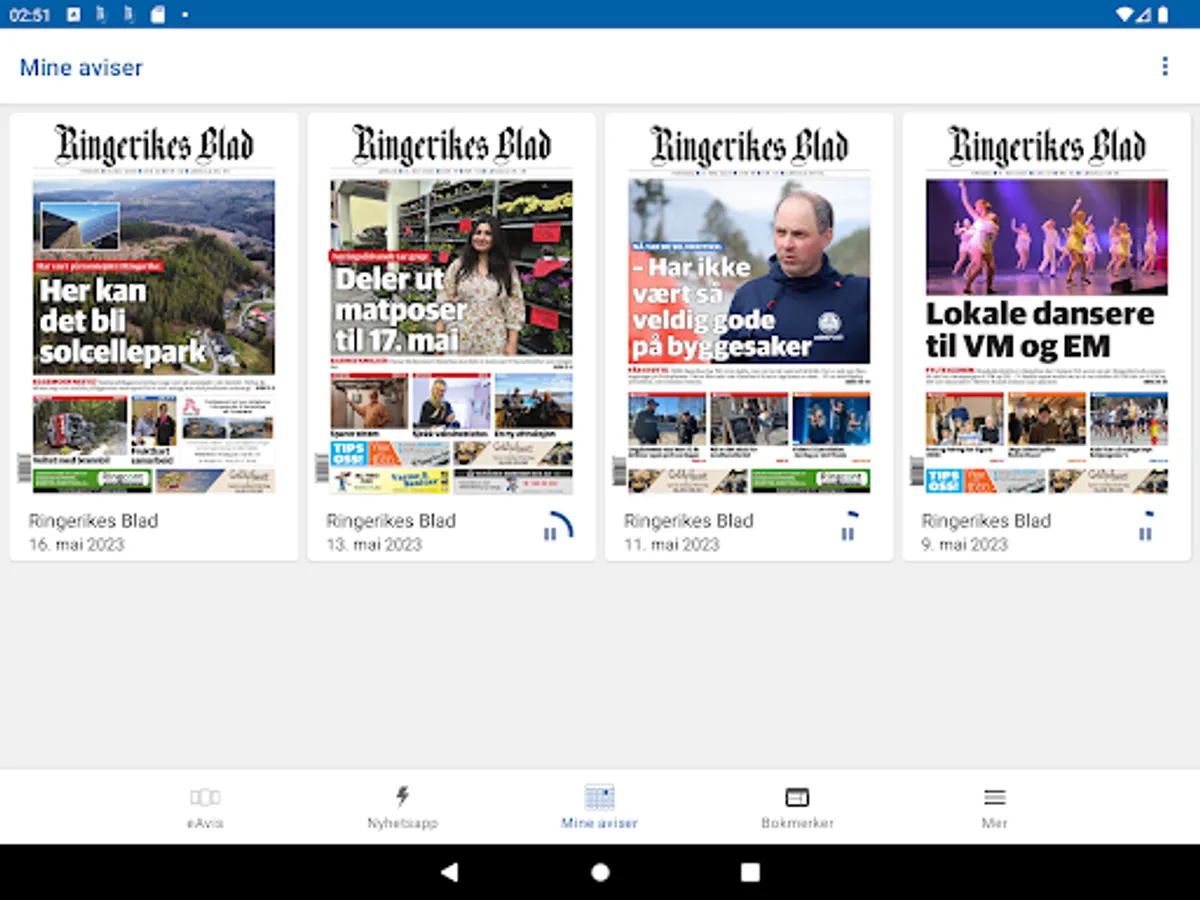
Task: Select the Mine aviser tab
Action: click(599, 808)
